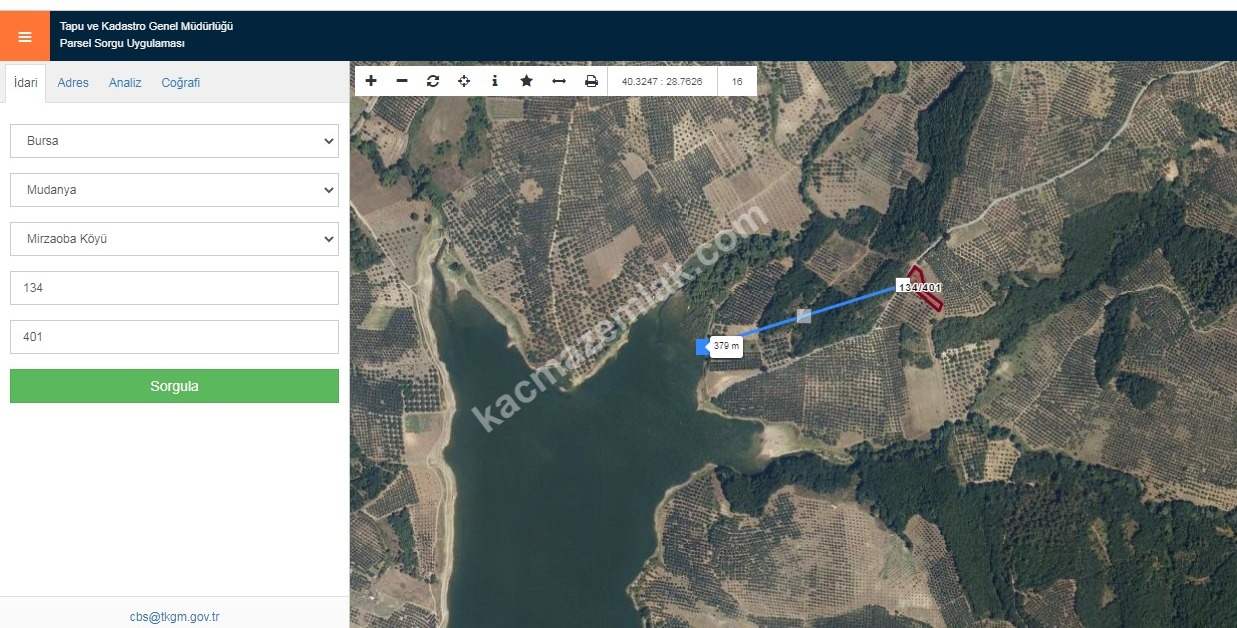This screenshot has height=628, width=1237.
Task: Zoom out with the minus icon
Action: click(402, 81)
